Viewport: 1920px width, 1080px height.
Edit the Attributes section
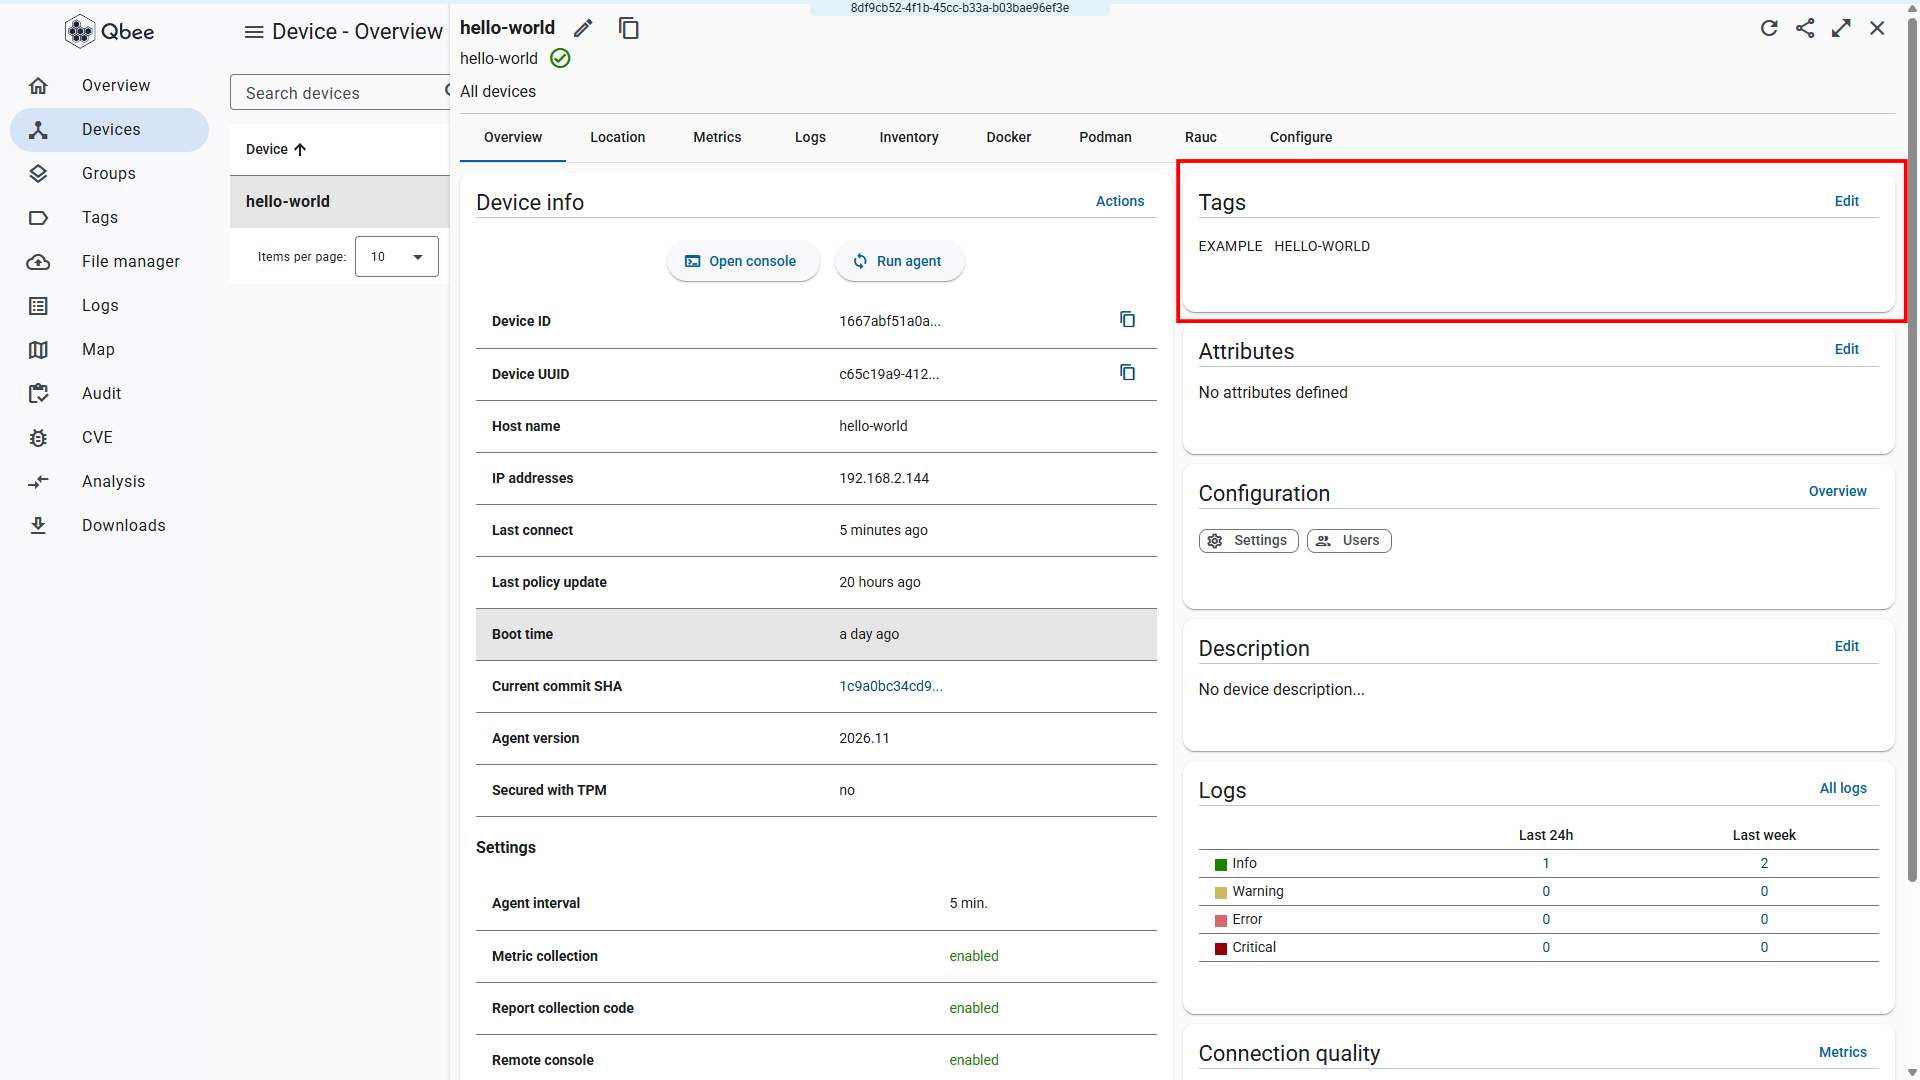click(1846, 349)
